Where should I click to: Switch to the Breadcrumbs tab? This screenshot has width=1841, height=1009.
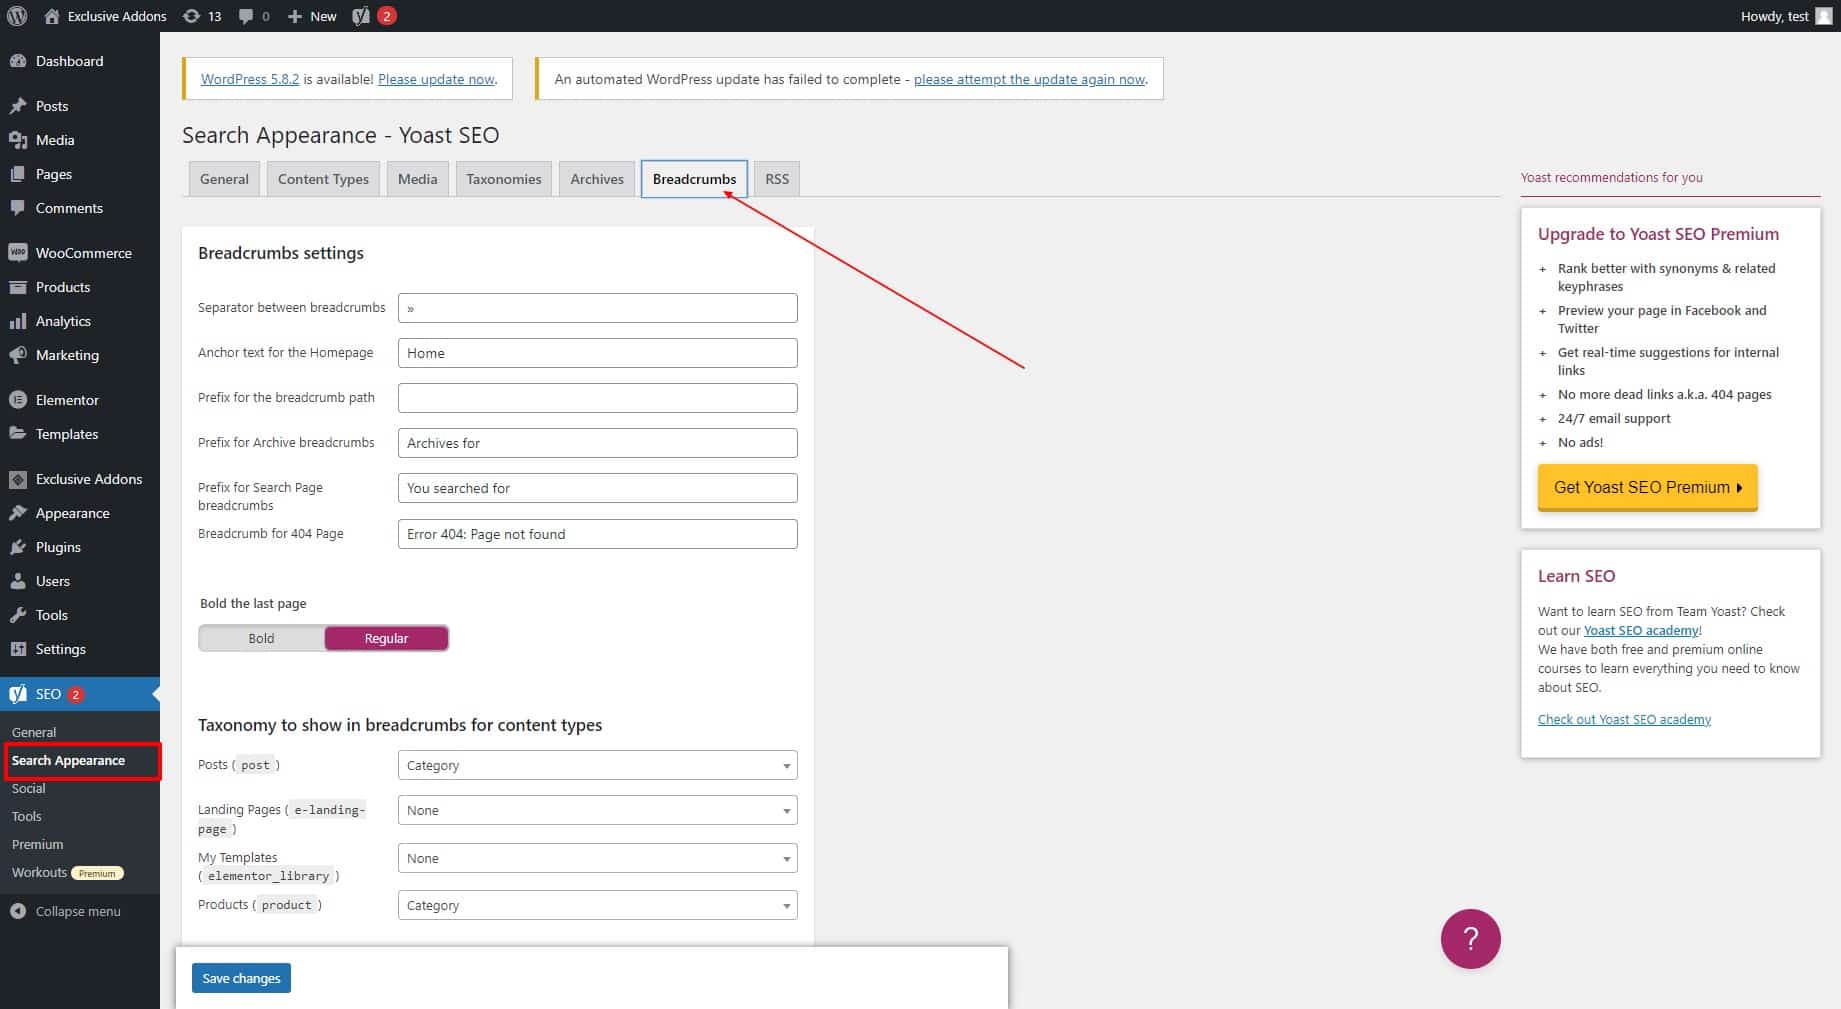coord(694,179)
